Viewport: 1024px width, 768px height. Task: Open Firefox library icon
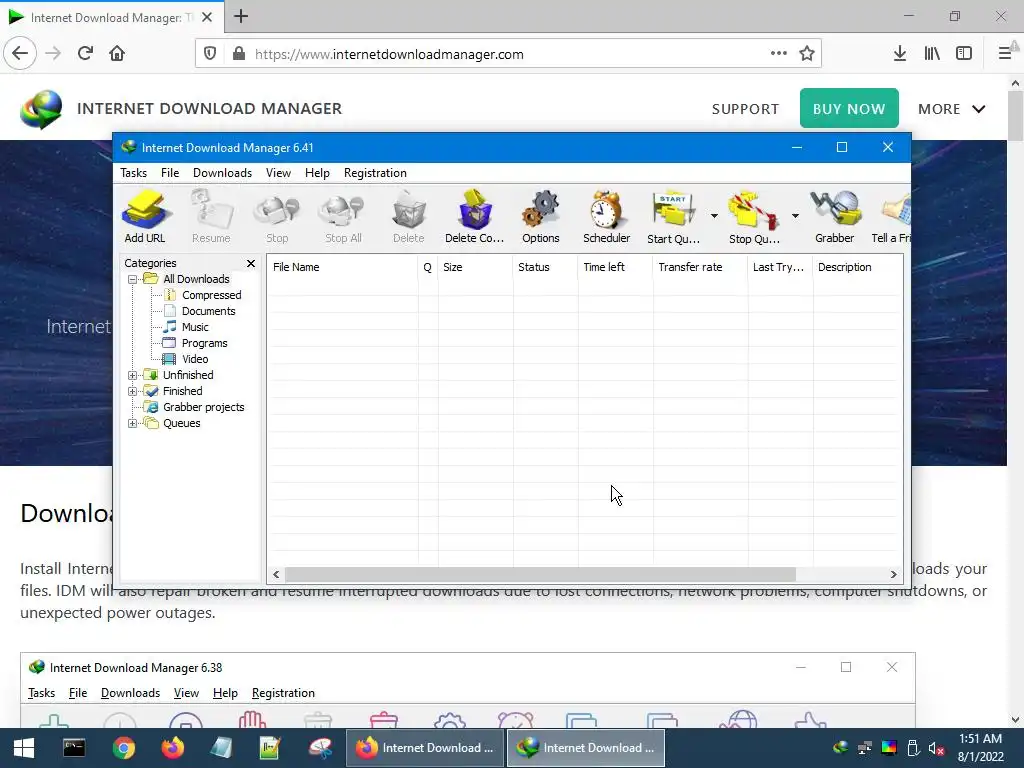pos(932,54)
